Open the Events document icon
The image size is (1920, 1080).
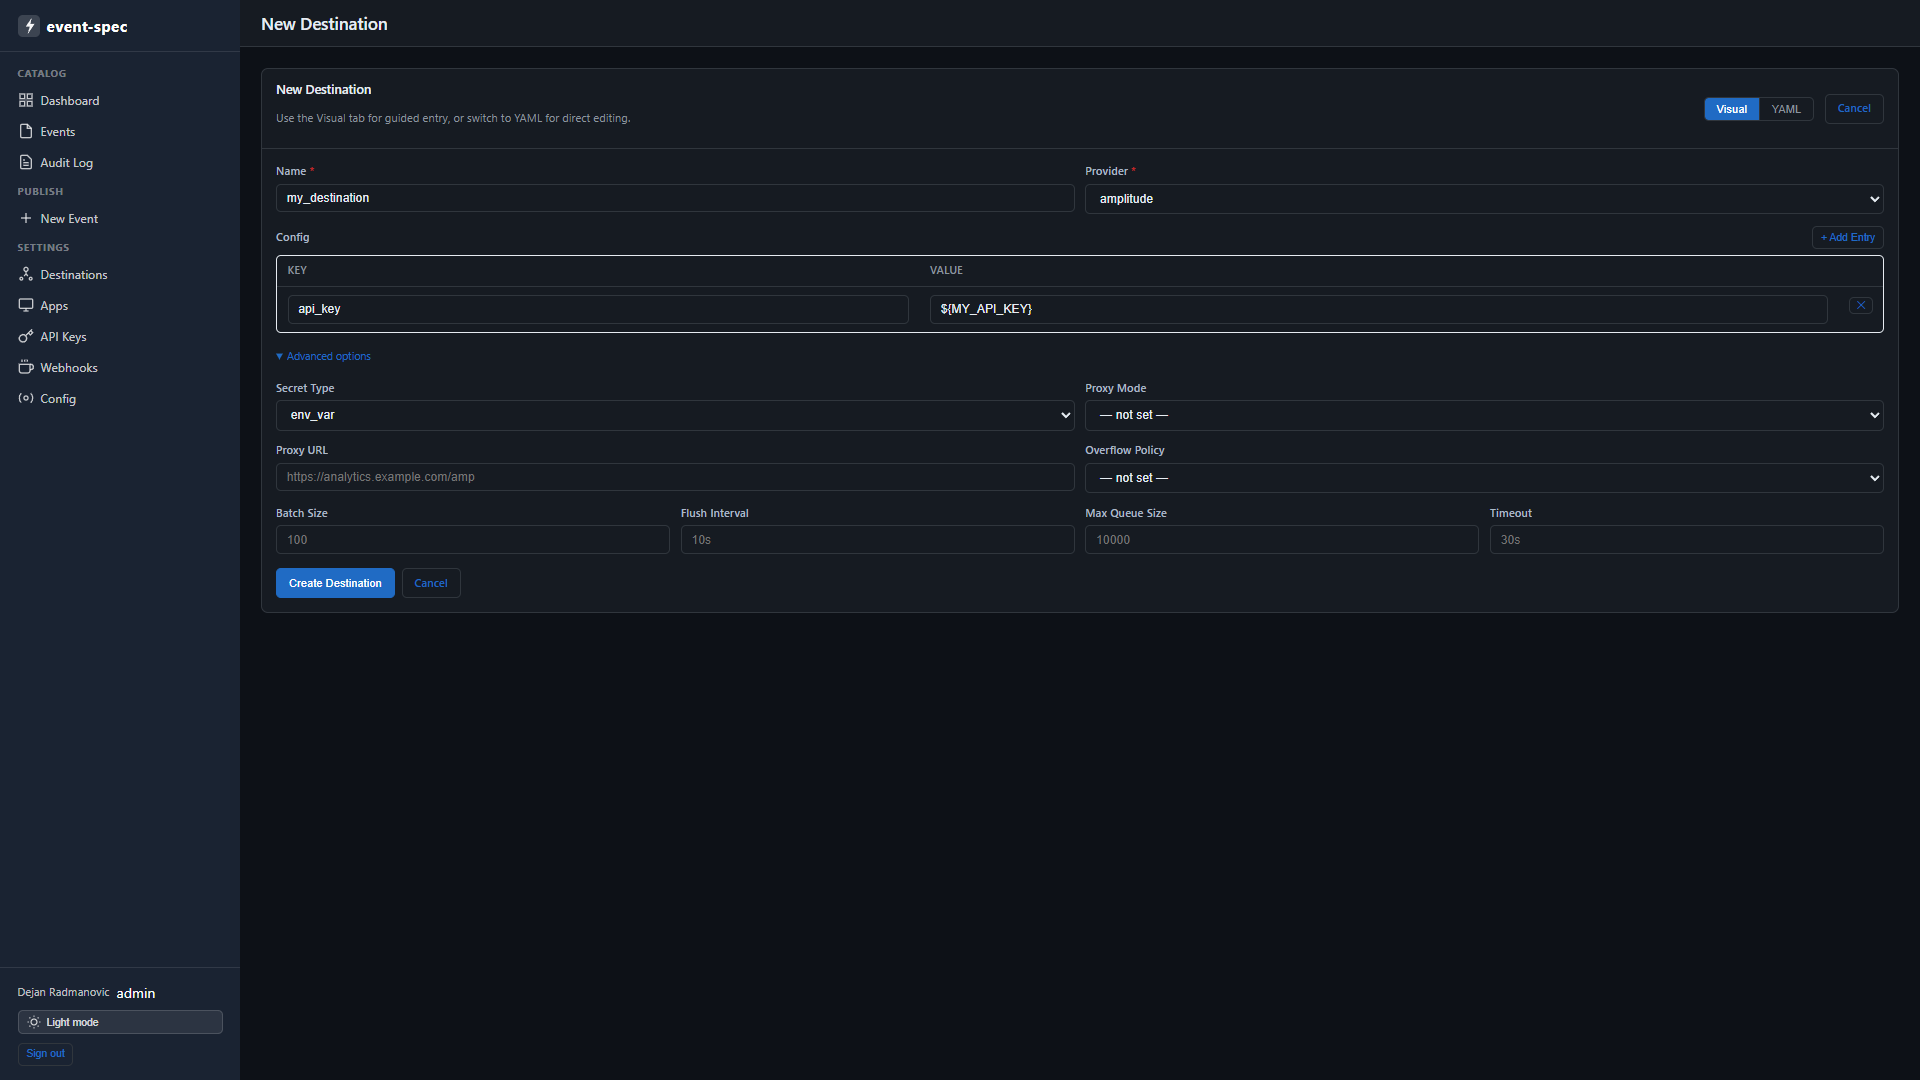click(26, 131)
